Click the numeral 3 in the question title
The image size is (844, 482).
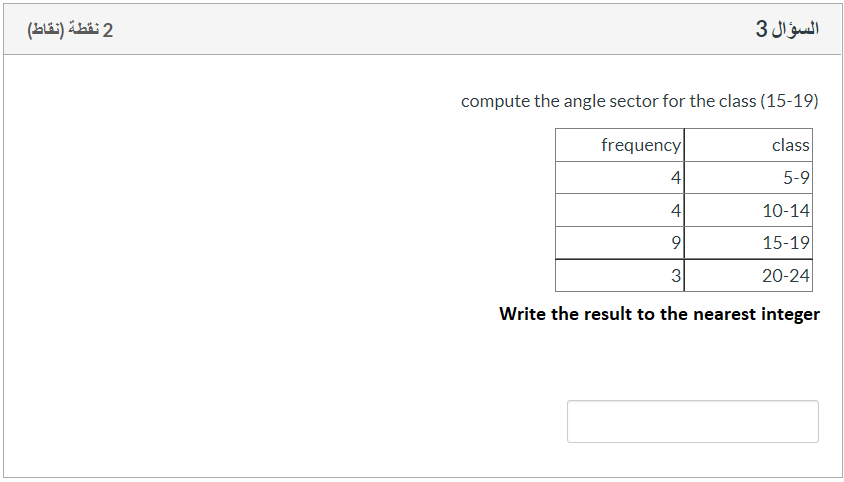pos(761,29)
